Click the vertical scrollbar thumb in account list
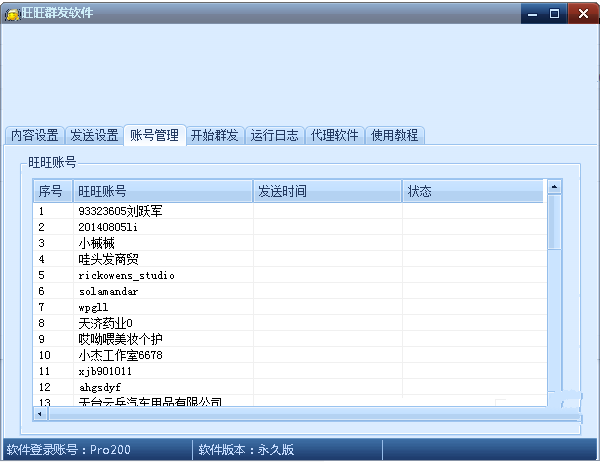This screenshot has height=462, width=600. 554,222
